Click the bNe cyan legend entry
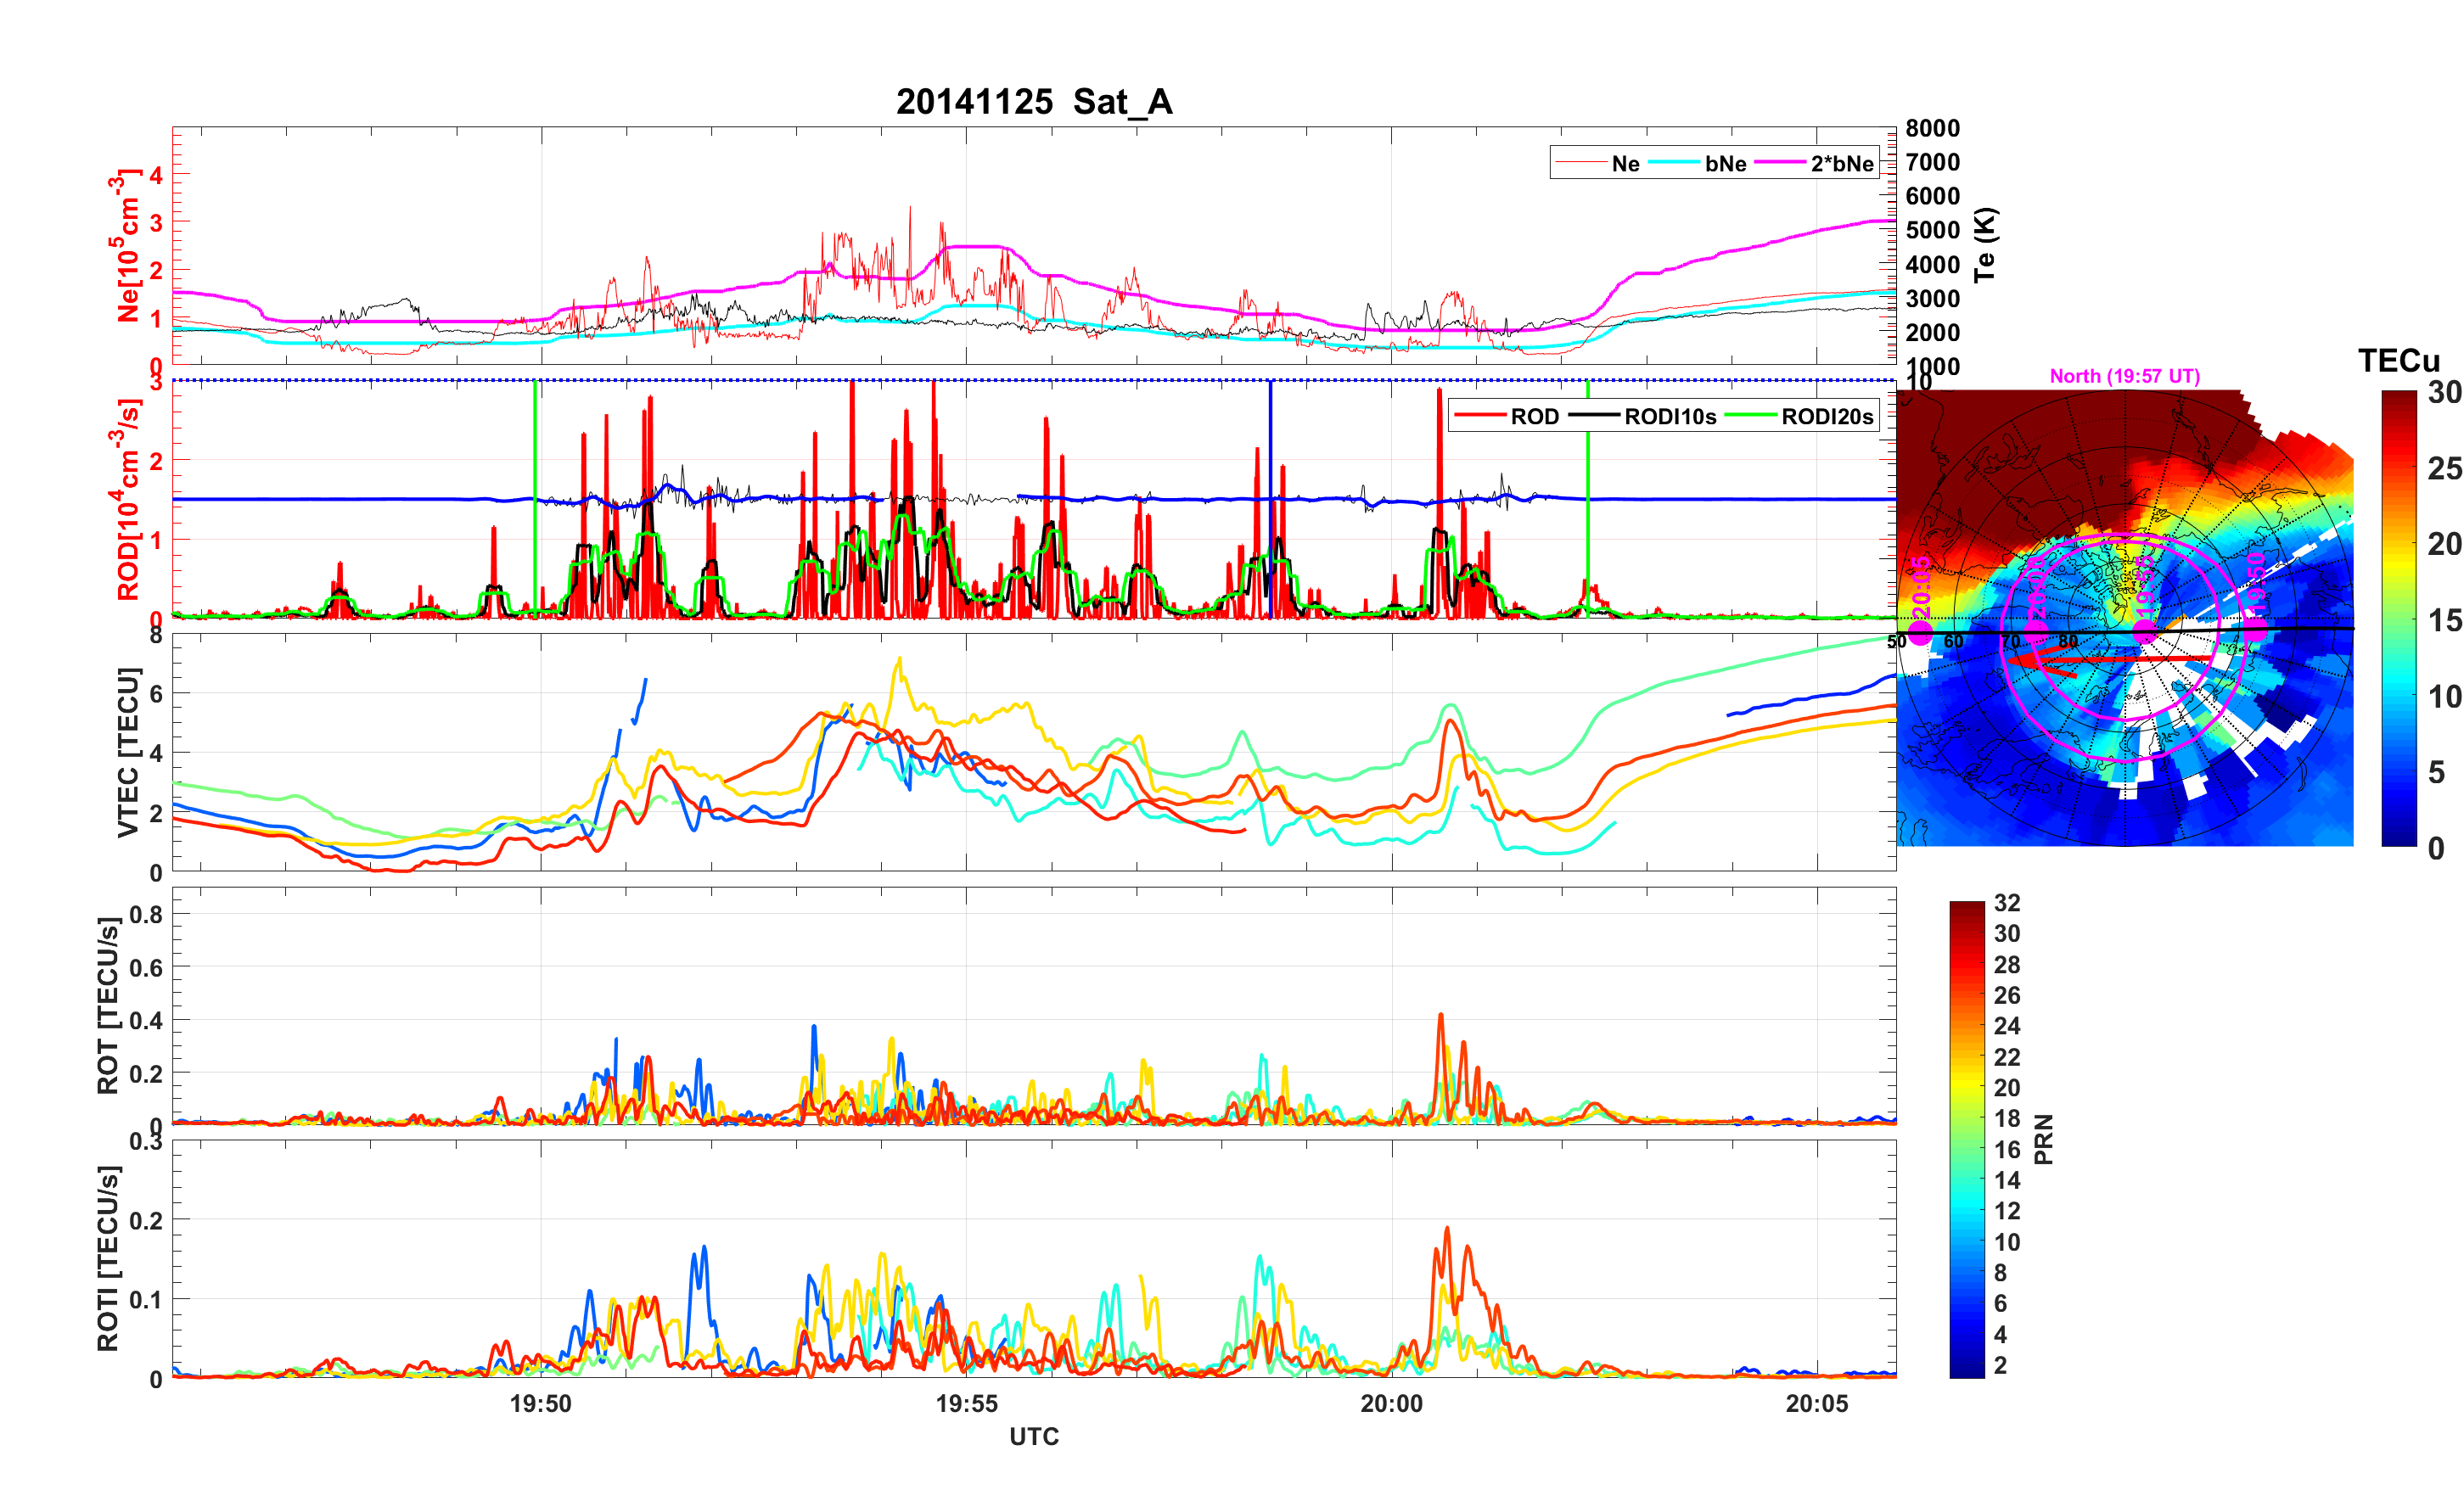Image resolution: width=2464 pixels, height=1490 pixels. 1725,163
